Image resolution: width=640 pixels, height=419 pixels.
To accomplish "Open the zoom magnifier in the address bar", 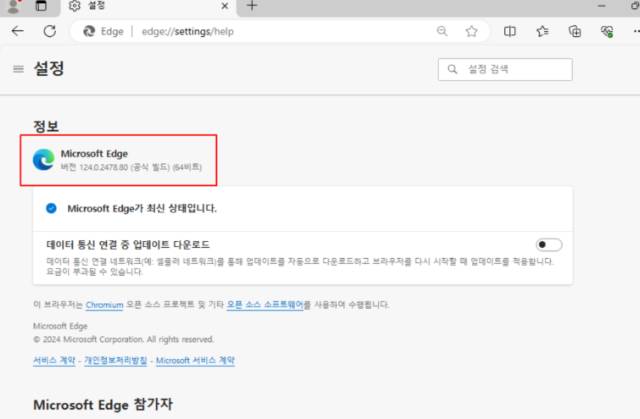I will [x=442, y=31].
